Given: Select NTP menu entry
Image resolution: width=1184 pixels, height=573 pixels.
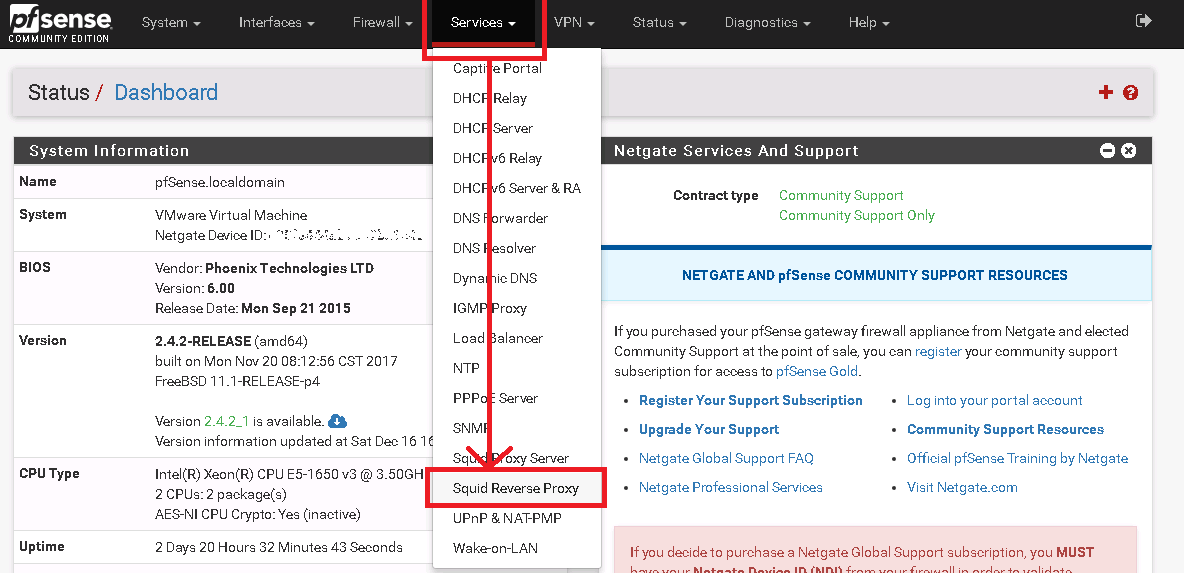Looking at the screenshot, I should [516, 368].
